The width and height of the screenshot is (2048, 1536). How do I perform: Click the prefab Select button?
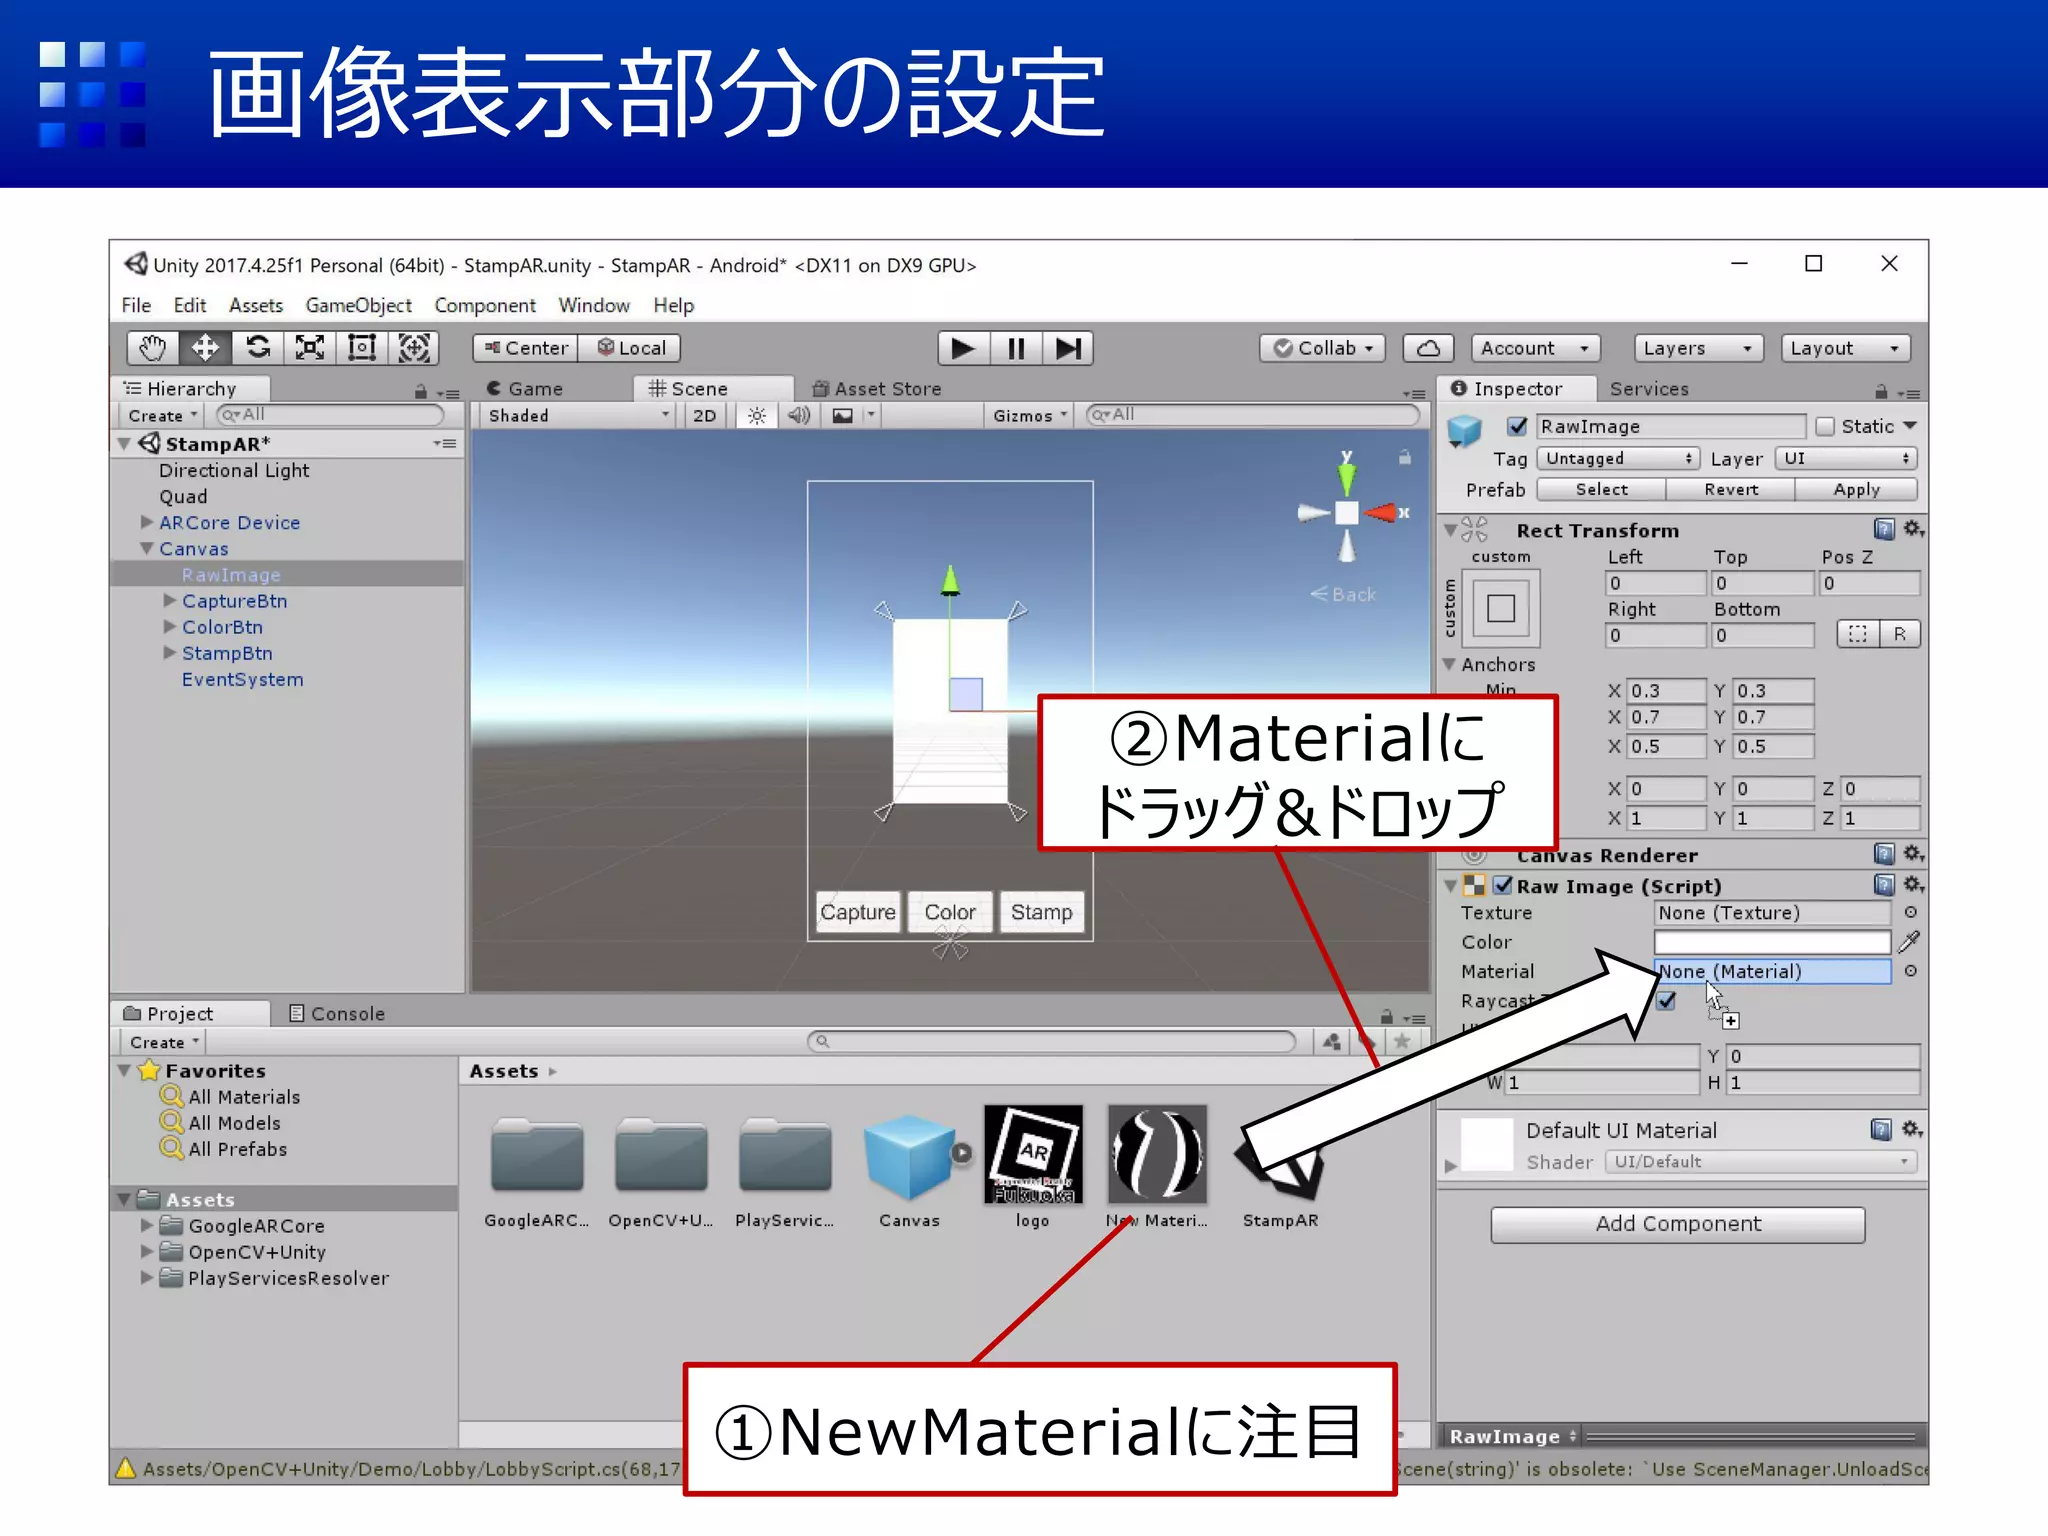[1601, 489]
